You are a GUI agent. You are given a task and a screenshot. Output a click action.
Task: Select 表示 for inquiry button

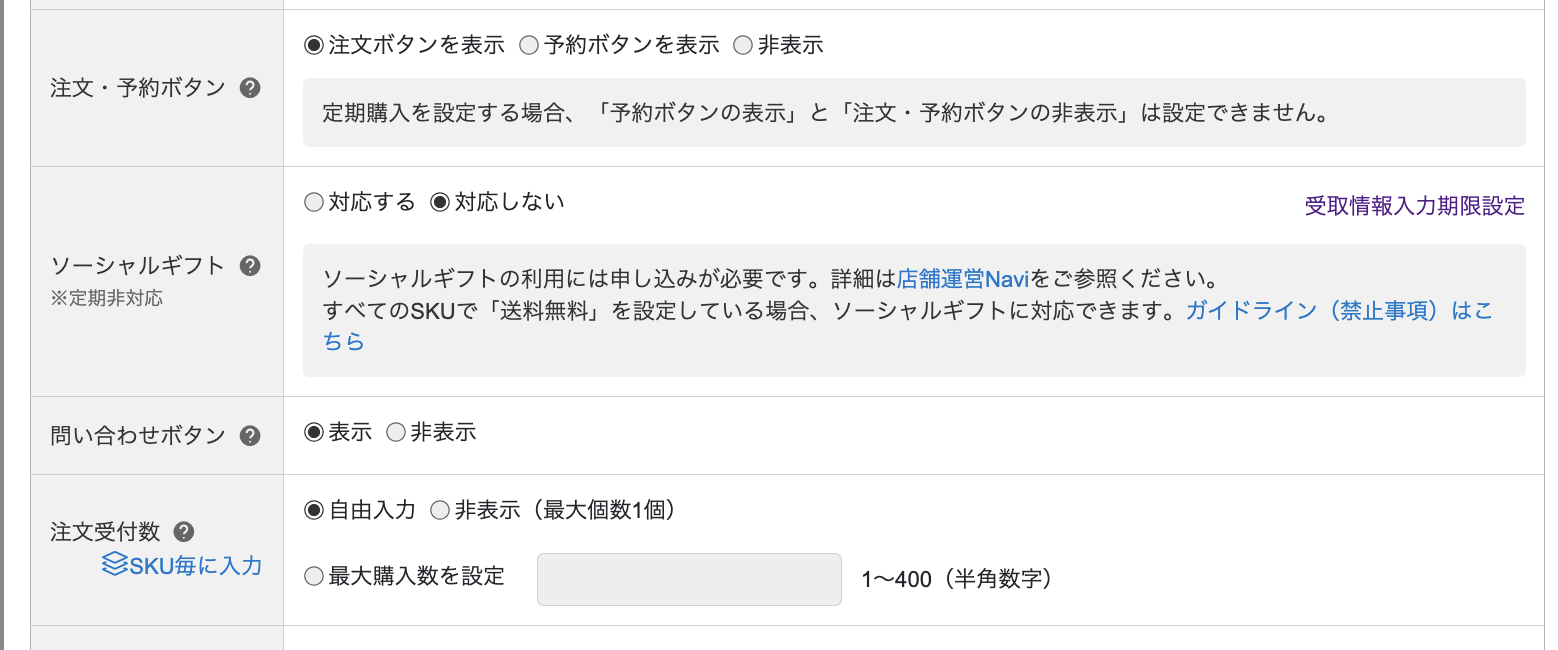[314, 433]
